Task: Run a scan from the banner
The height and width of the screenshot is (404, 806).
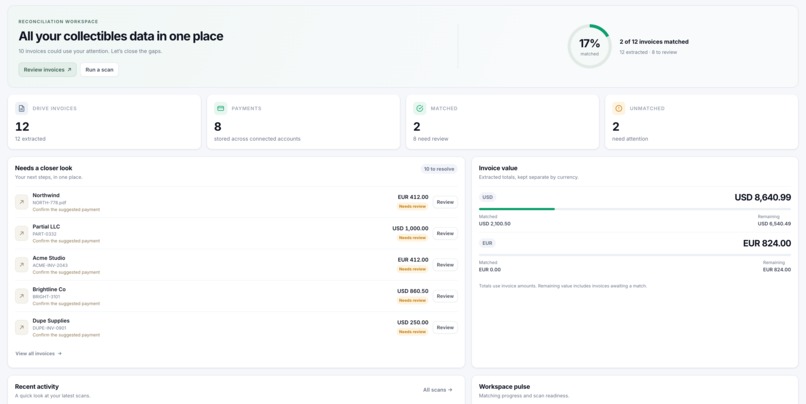Action: (99, 69)
